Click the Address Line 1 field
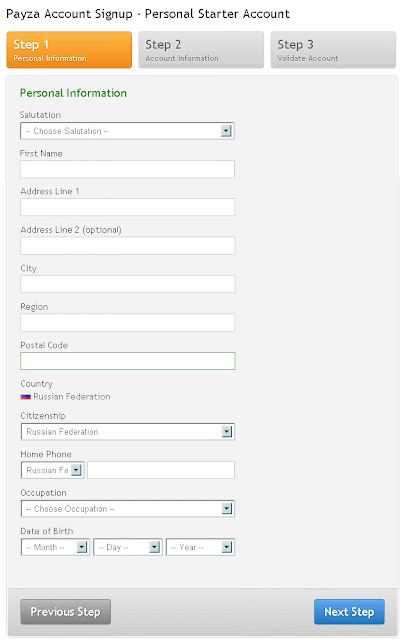Viewport: 402px width, 640px height. click(x=128, y=207)
